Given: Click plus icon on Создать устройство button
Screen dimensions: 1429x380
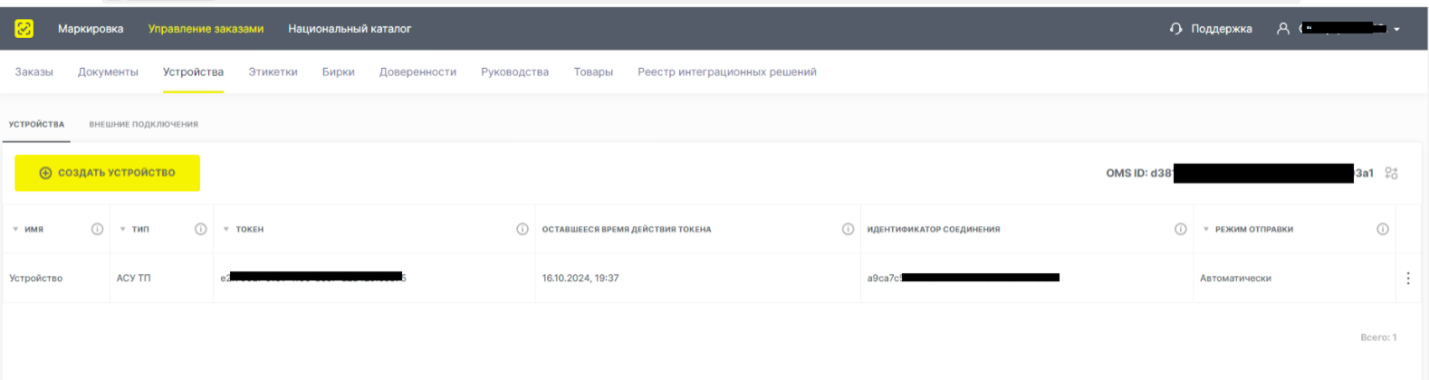Looking at the screenshot, I should (x=45, y=173).
